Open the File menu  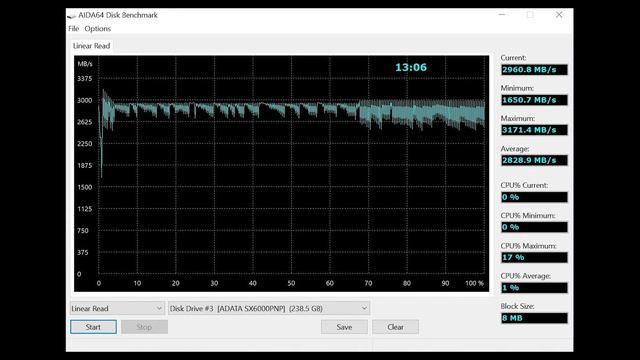73,29
